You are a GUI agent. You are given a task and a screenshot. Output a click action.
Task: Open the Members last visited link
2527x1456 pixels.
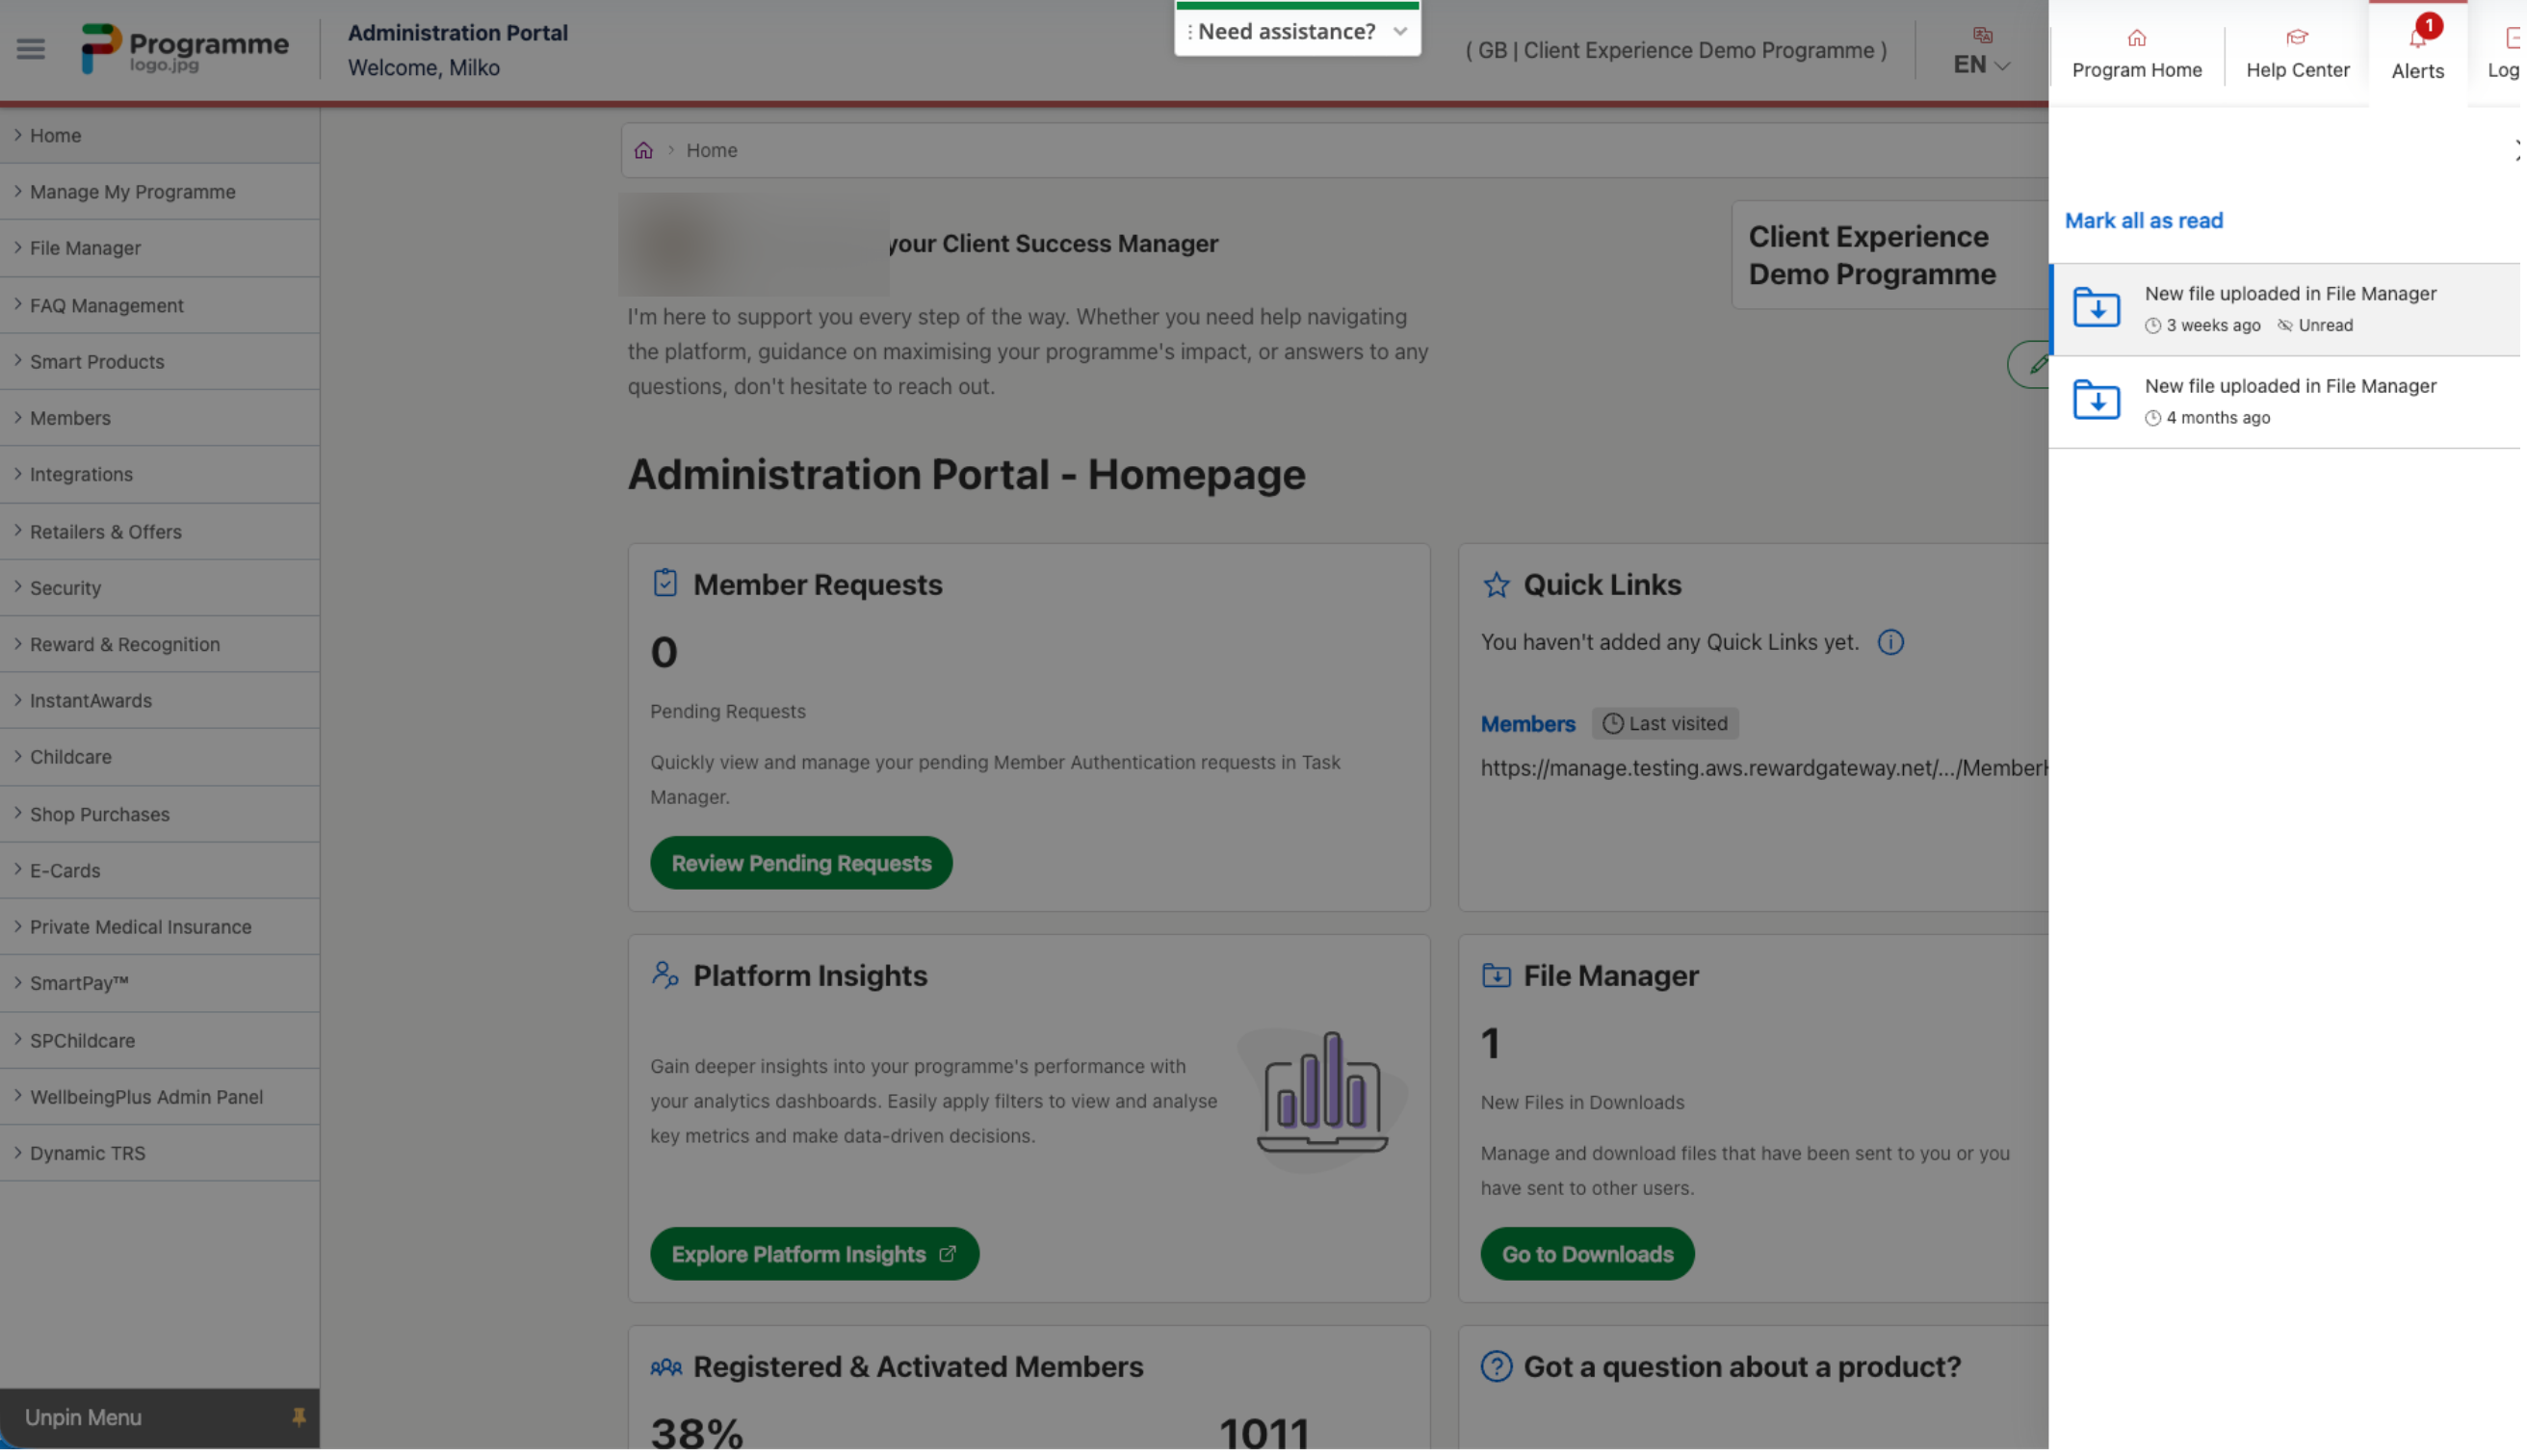point(1527,724)
